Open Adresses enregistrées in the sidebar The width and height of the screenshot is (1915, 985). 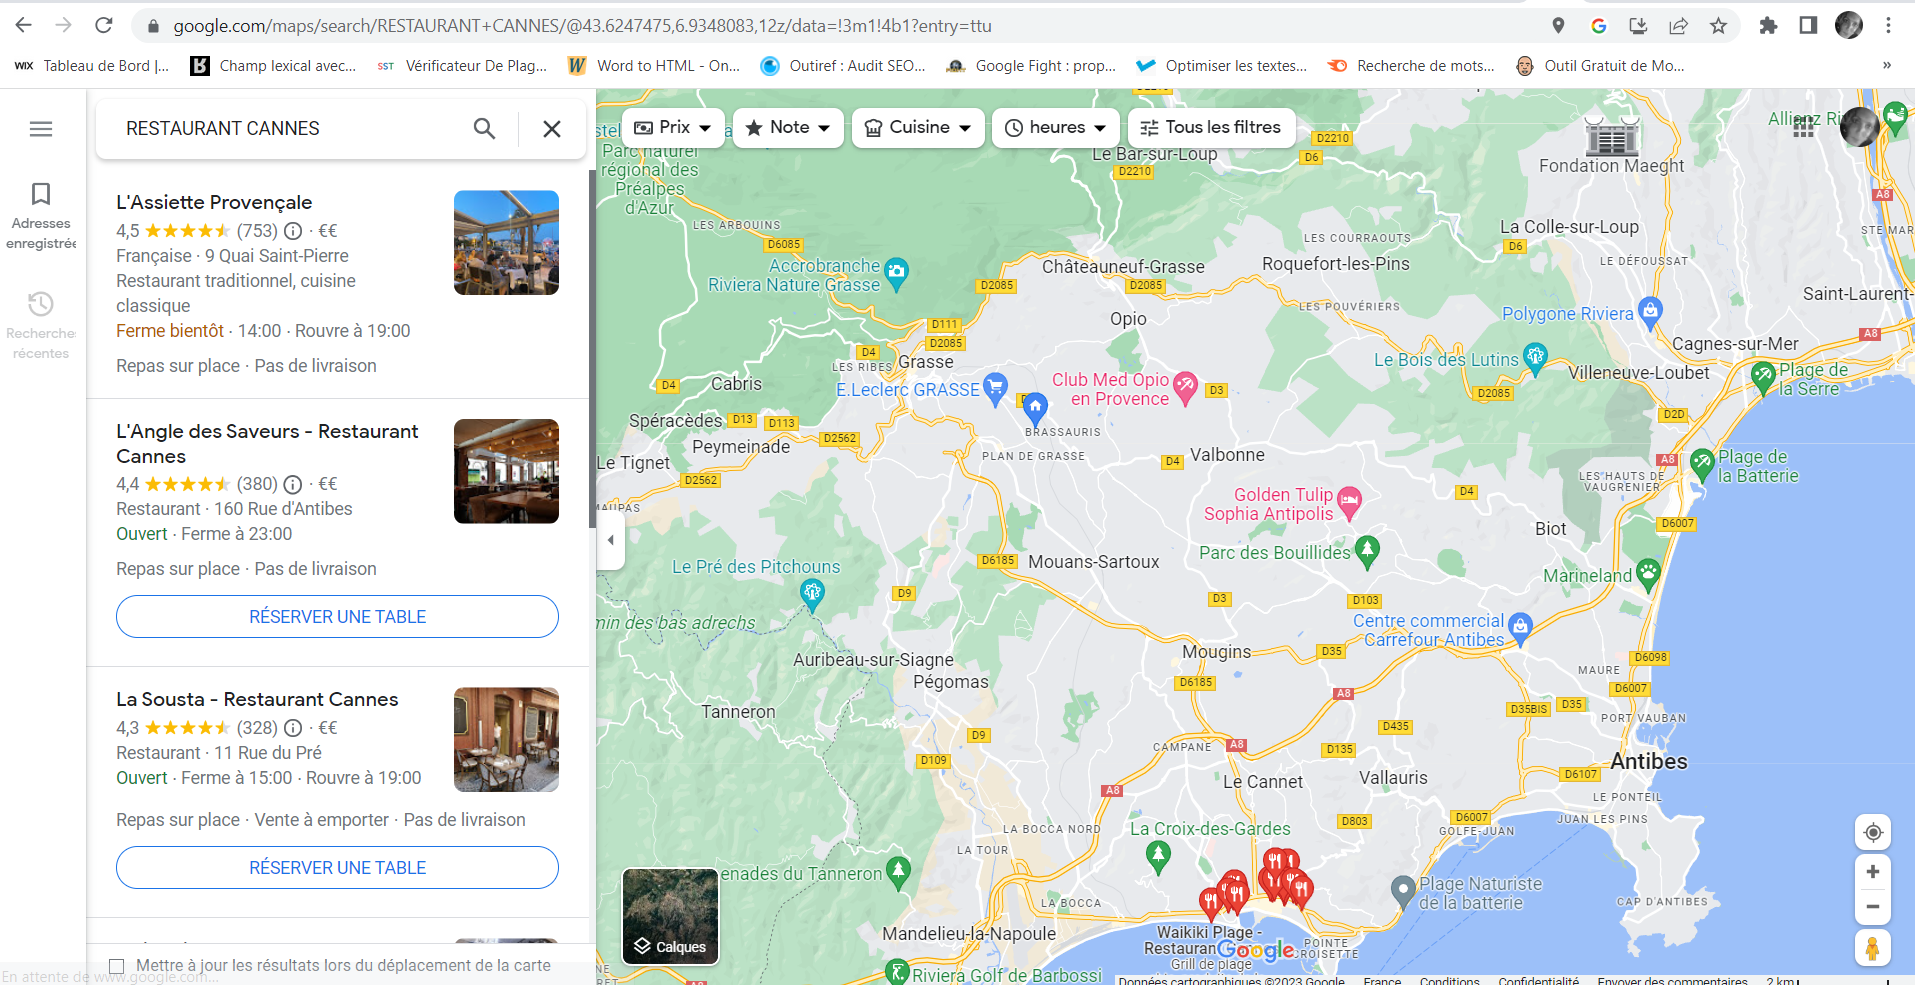click(x=40, y=213)
